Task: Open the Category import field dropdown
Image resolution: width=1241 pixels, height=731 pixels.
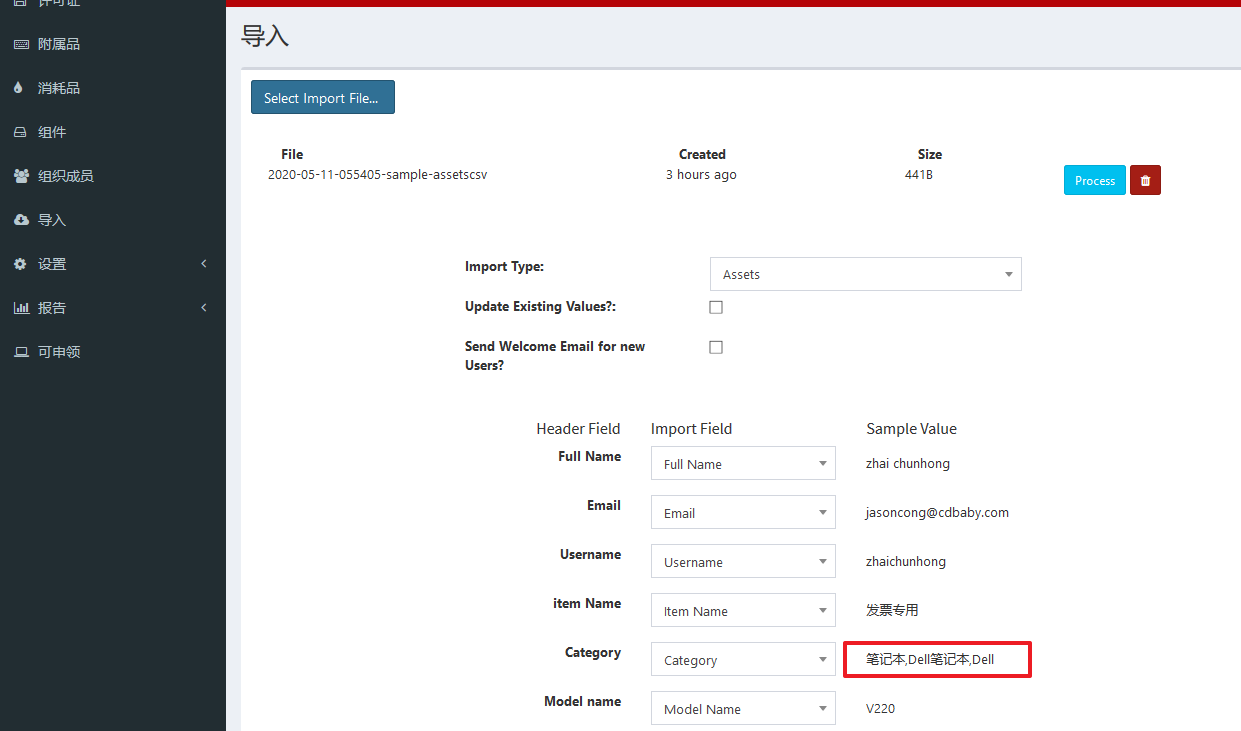Action: tap(742, 659)
